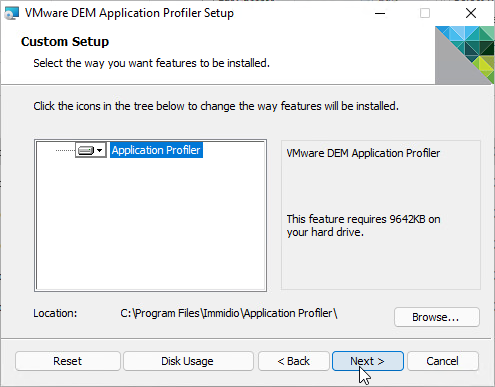Minimize the setup window
The image size is (495, 387).
pyautogui.click(x=380, y=13)
